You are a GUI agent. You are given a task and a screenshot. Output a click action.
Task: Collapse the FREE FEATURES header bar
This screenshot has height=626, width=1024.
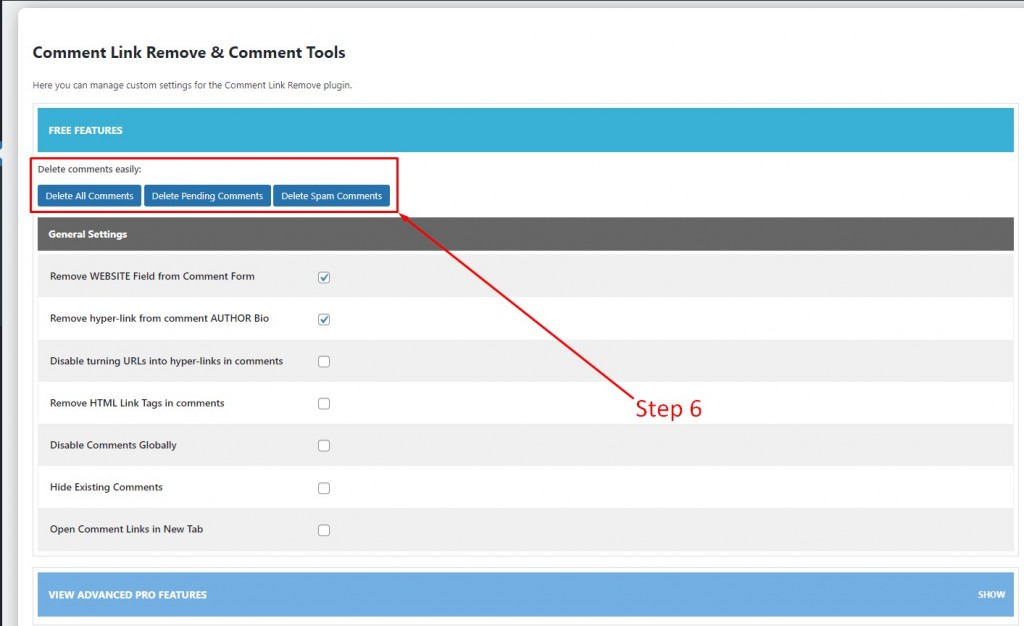(526, 130)
